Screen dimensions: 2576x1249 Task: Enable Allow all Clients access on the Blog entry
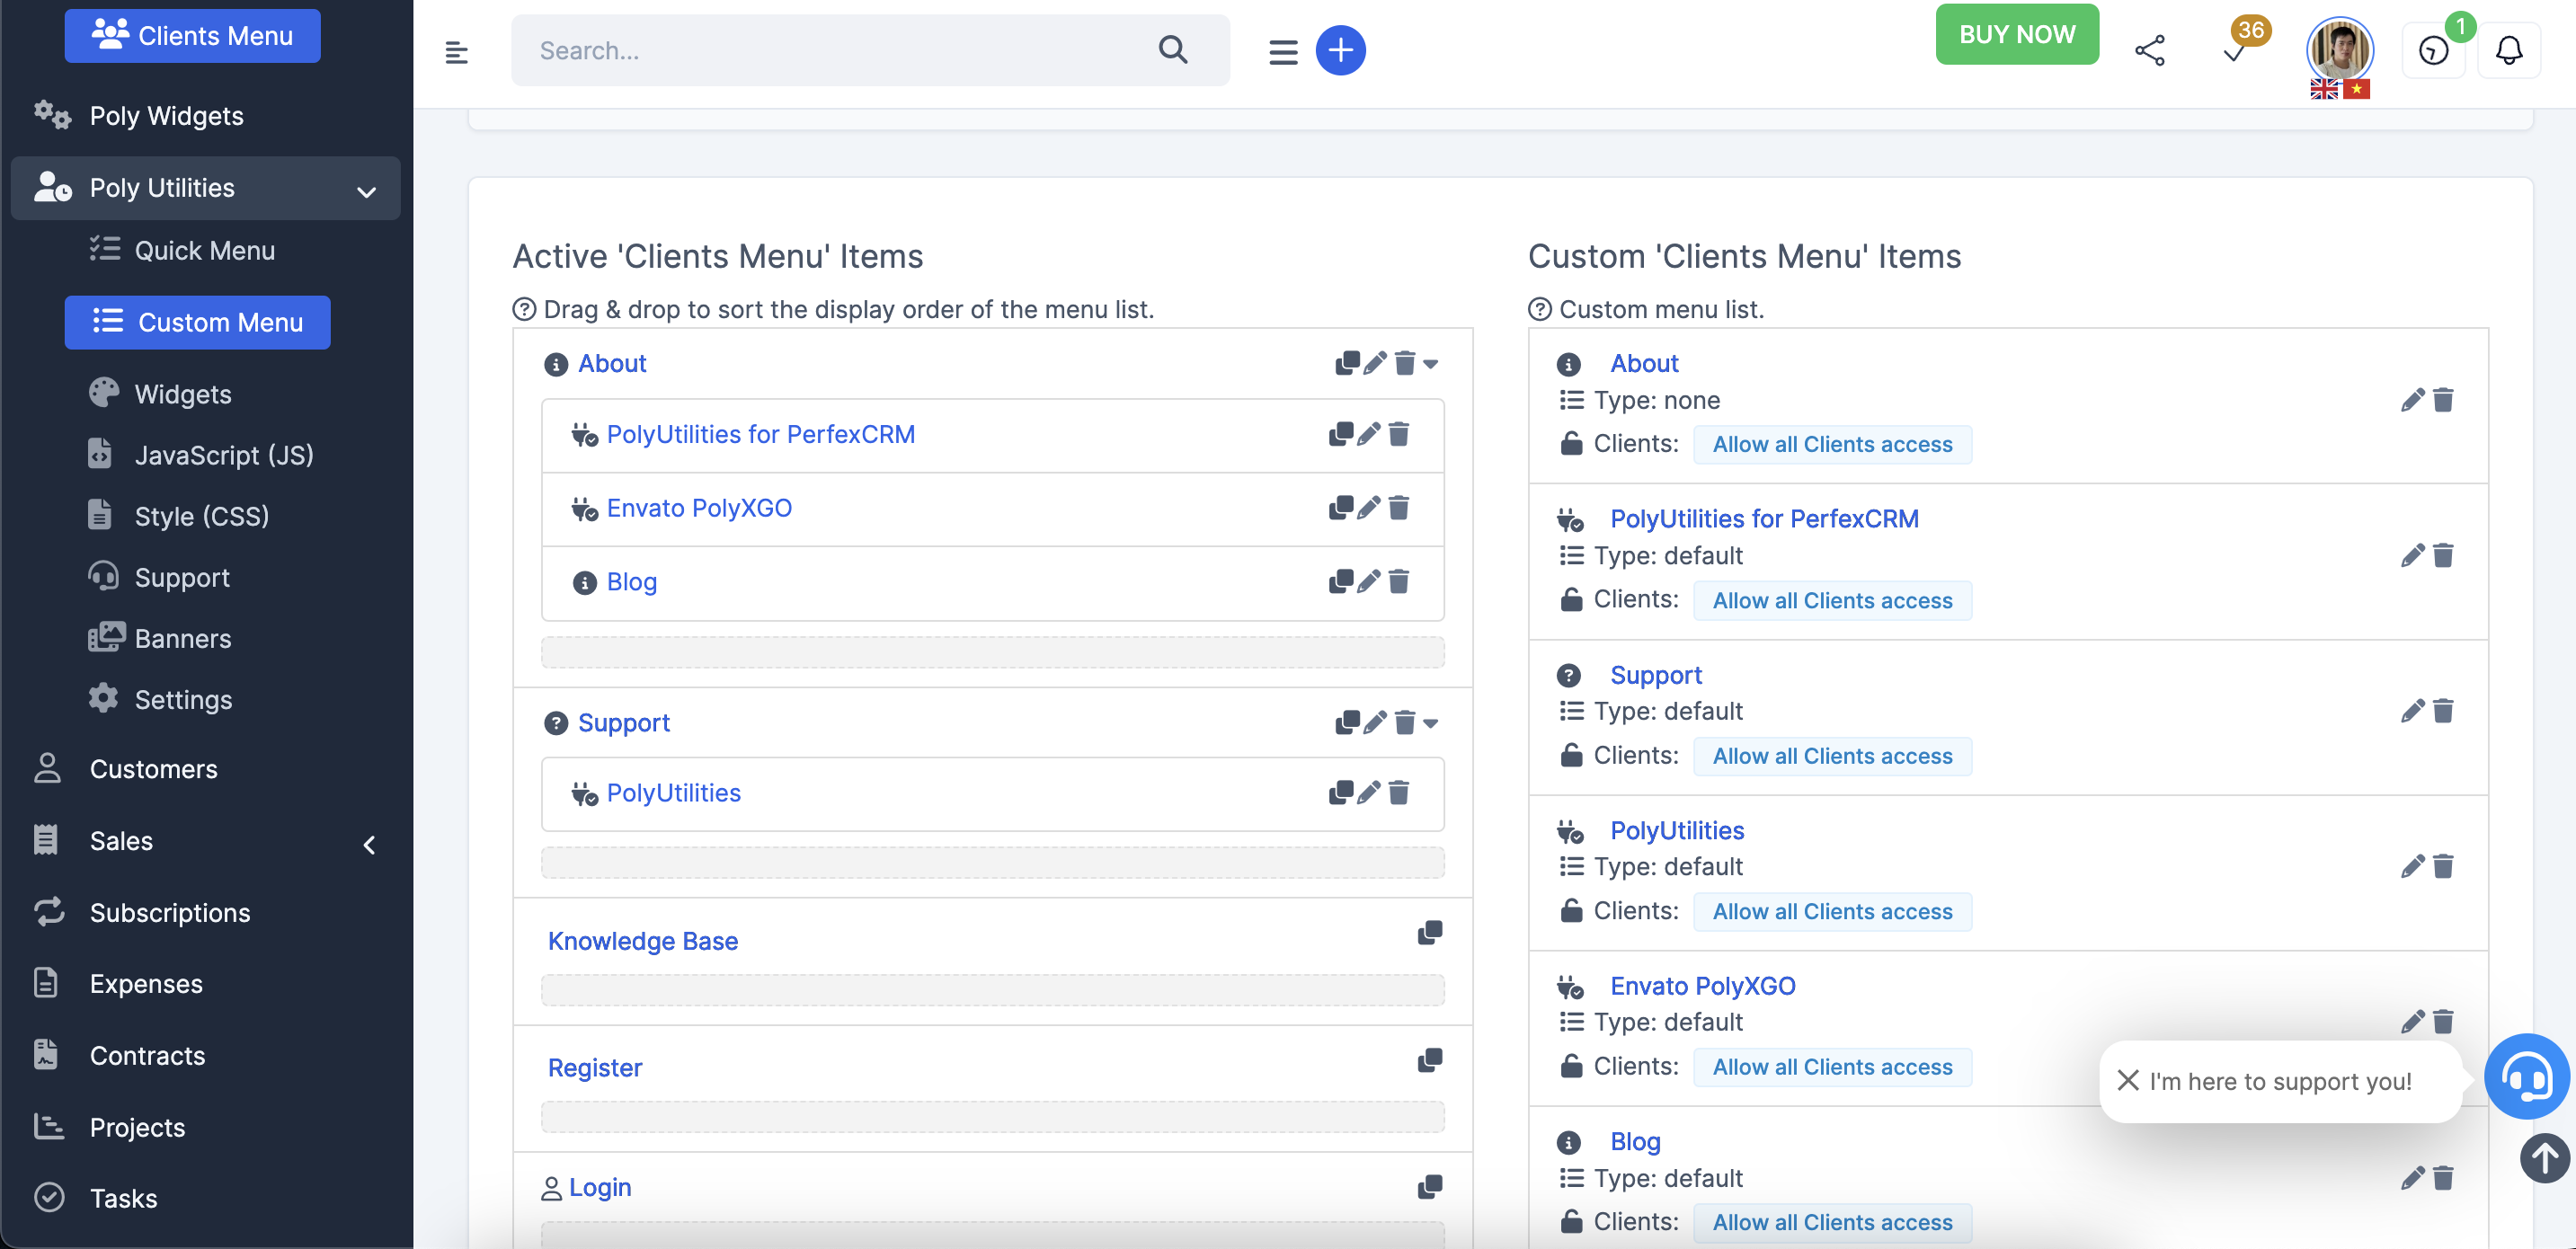[1832, 1222]
